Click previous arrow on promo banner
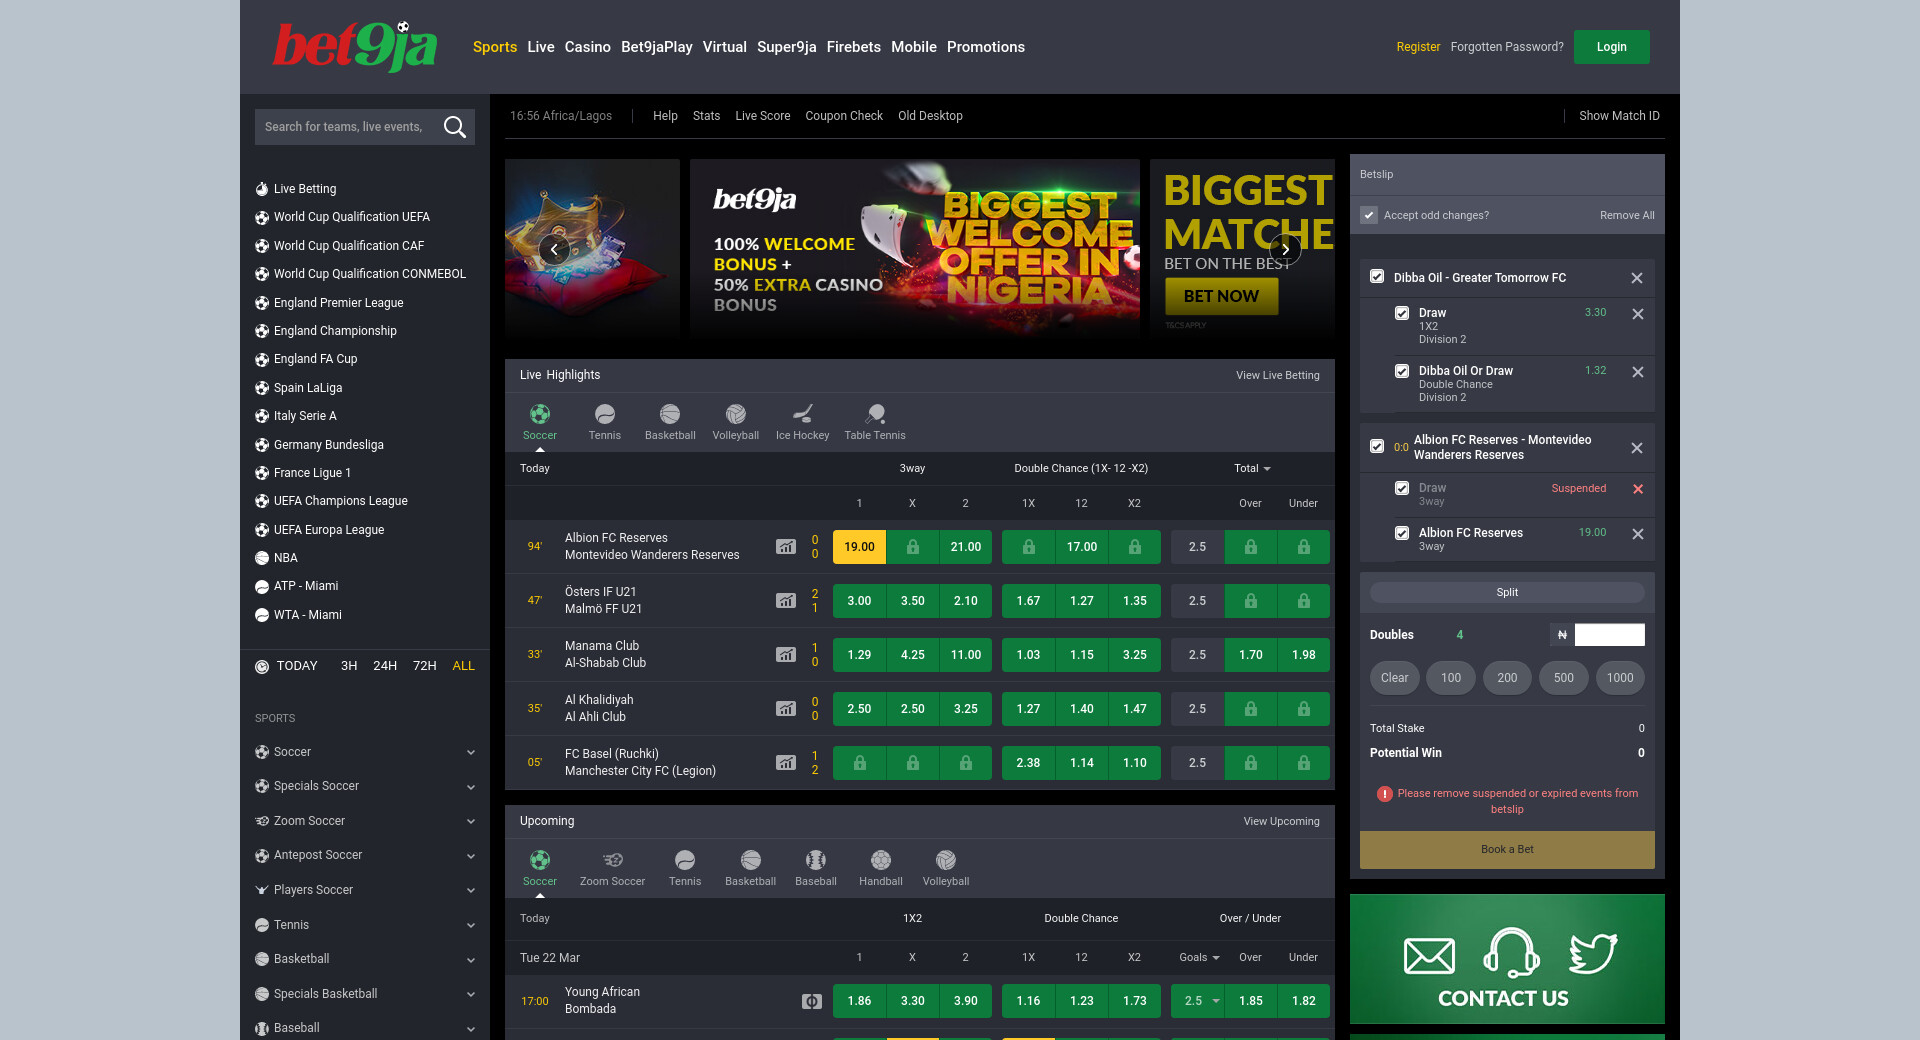 [x=554, y=249]
